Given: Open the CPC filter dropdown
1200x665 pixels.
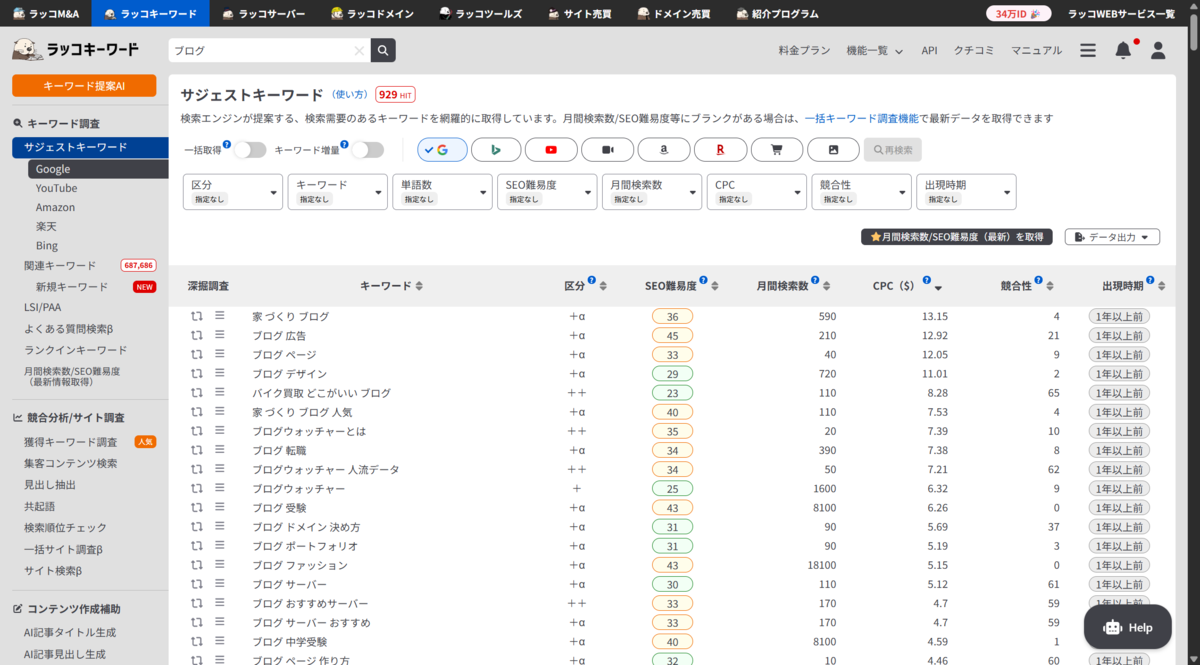Looking at the screenshot, I should point(757,192).
